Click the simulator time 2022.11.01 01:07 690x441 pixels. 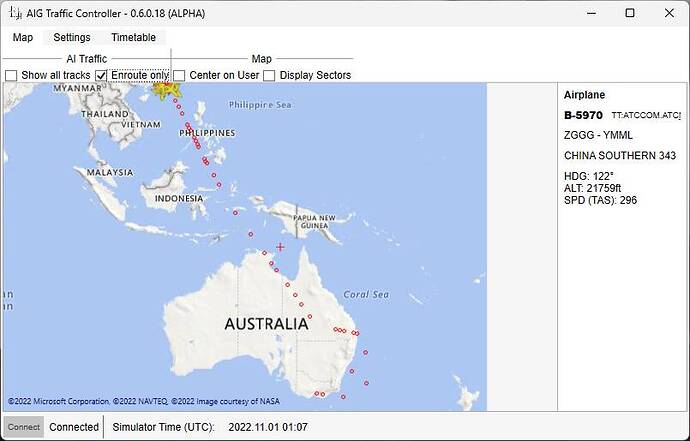[268, 427]
